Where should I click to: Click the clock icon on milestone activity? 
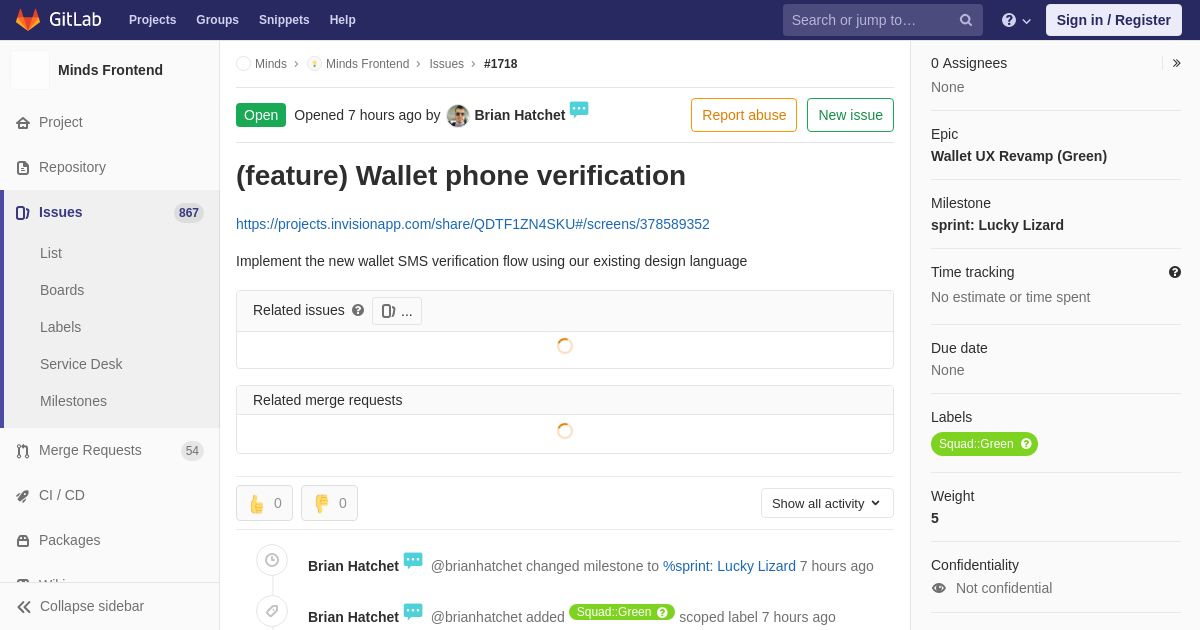pos(272,560)
